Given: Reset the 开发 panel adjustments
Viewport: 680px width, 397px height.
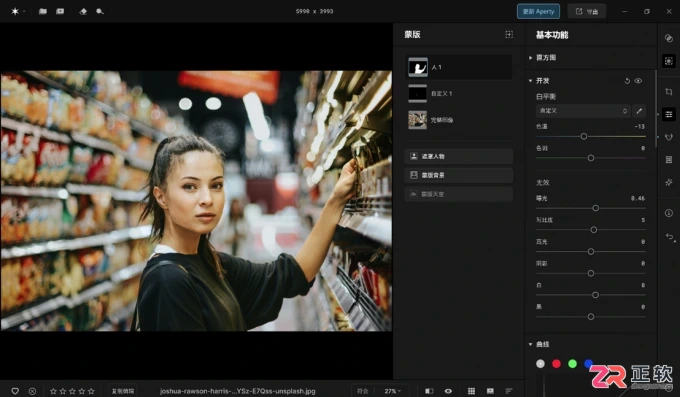Looking at the screenshot, I should (x=627, y=81).
